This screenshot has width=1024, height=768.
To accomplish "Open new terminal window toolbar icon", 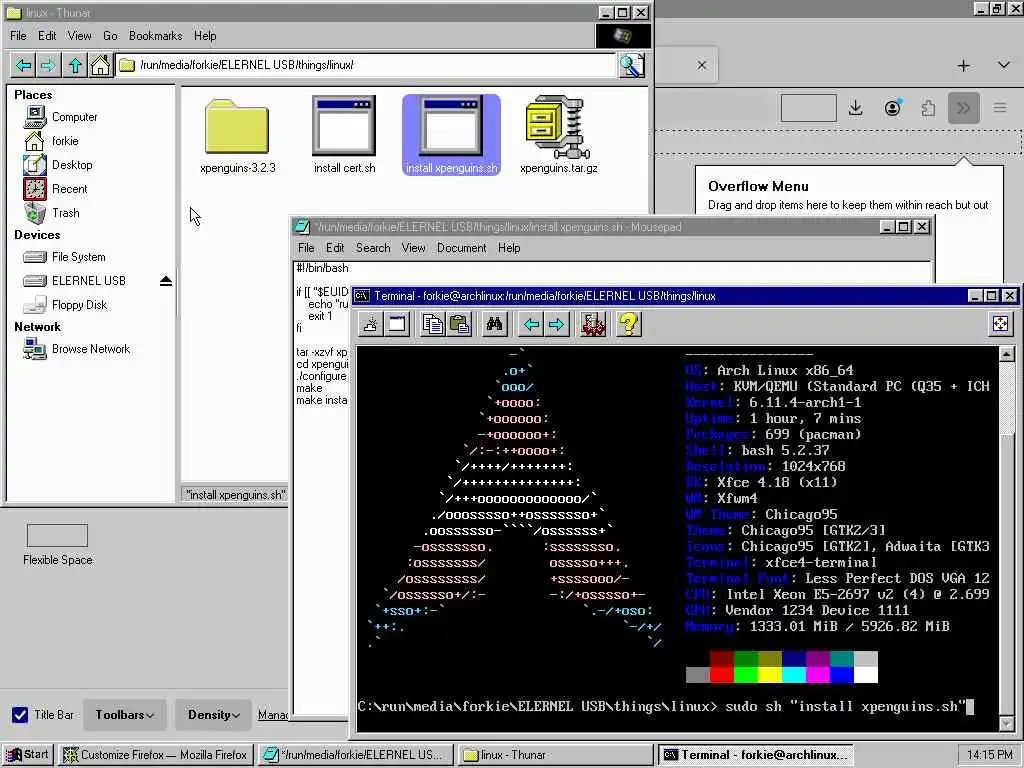I will (x=396, y=325).
